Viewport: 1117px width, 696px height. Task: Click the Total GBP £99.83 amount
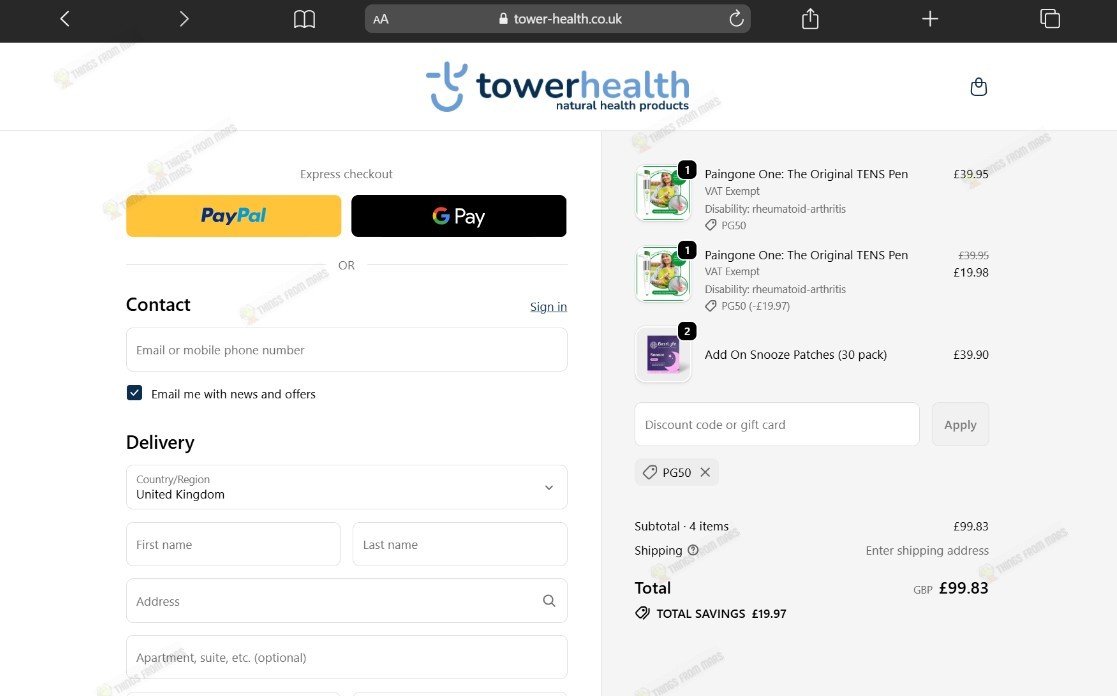click(951, 588)
